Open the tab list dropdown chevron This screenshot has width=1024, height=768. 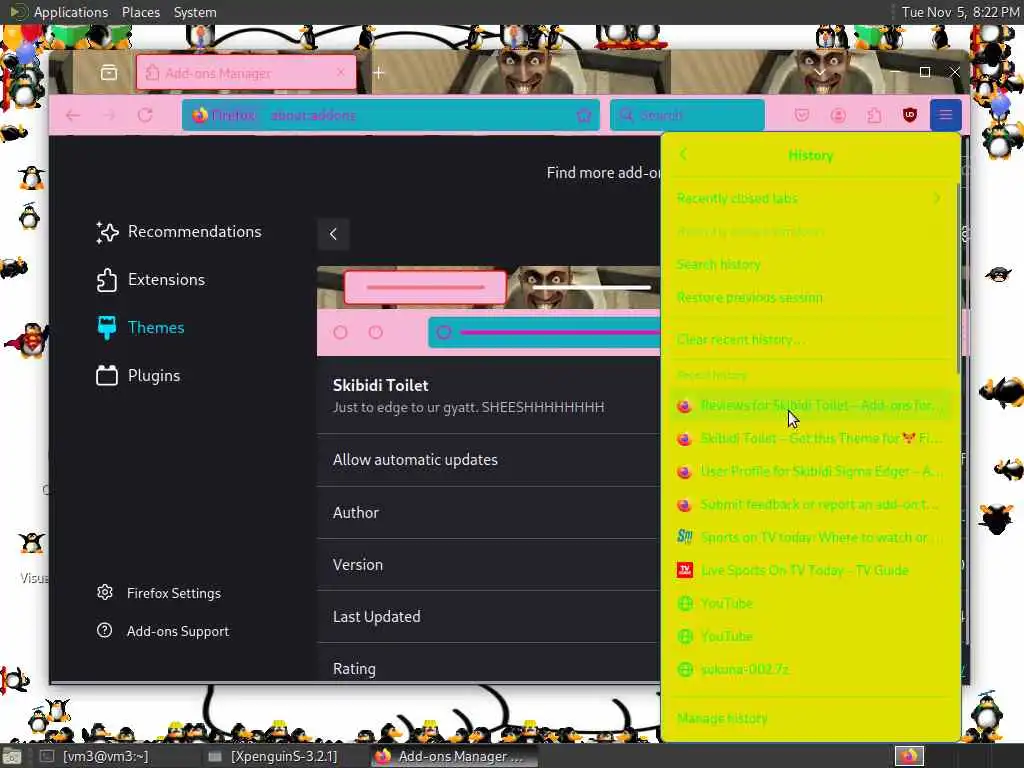pos(820,72)
